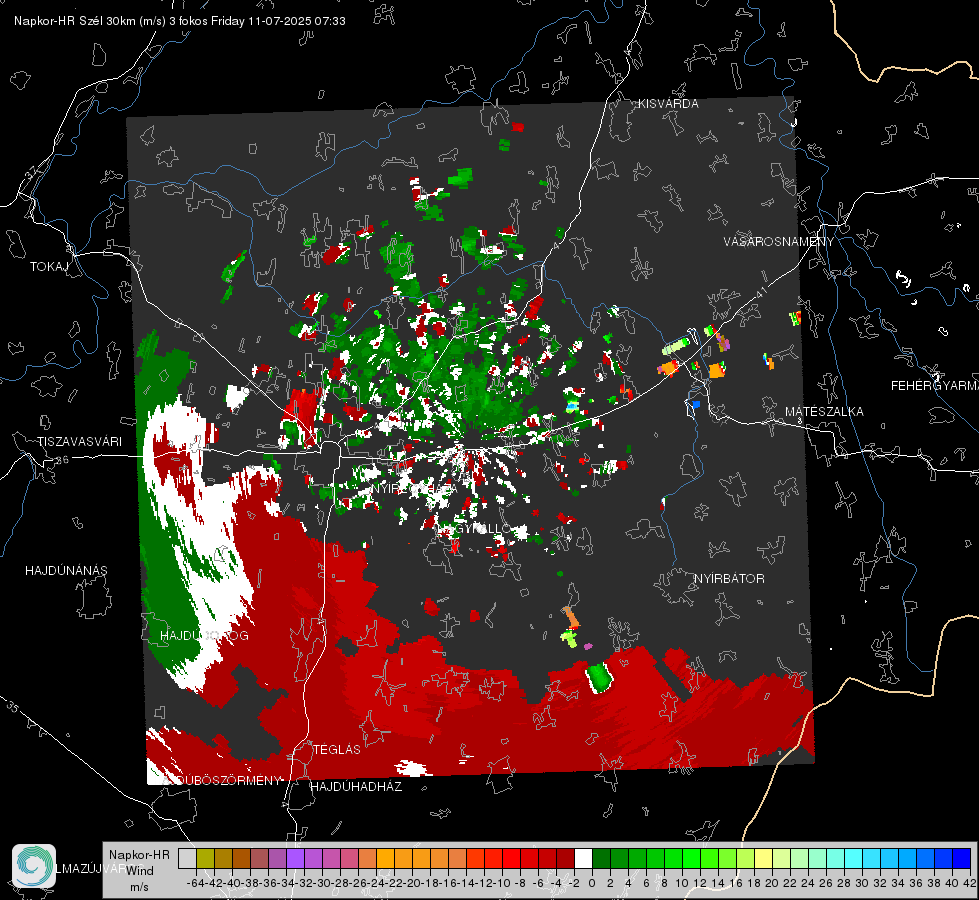Click the road number 36 marker
Screen dimensions: 979x900
[62, 460]
